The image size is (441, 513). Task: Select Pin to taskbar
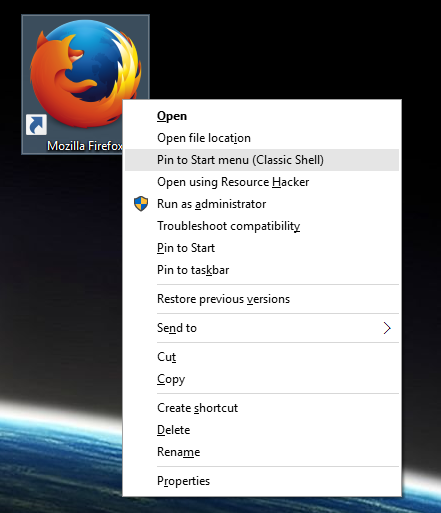(262, 270)
